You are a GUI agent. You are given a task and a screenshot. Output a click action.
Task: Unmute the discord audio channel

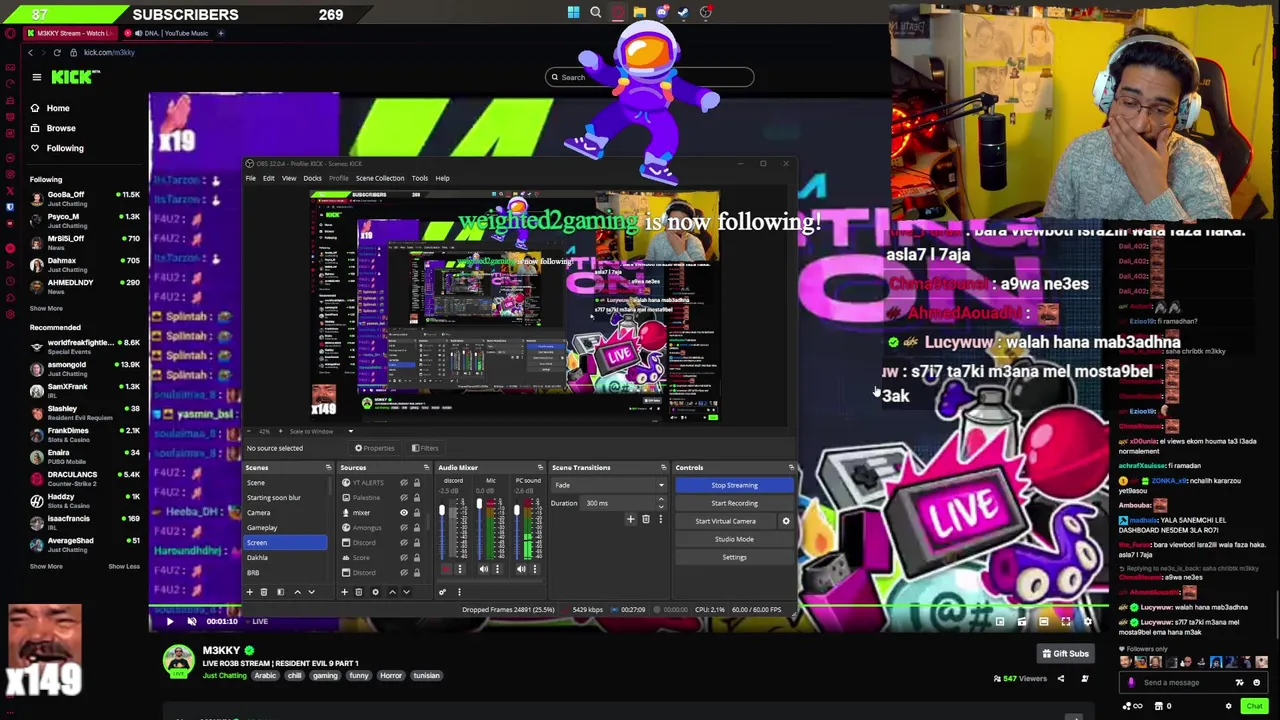[446, 569]
